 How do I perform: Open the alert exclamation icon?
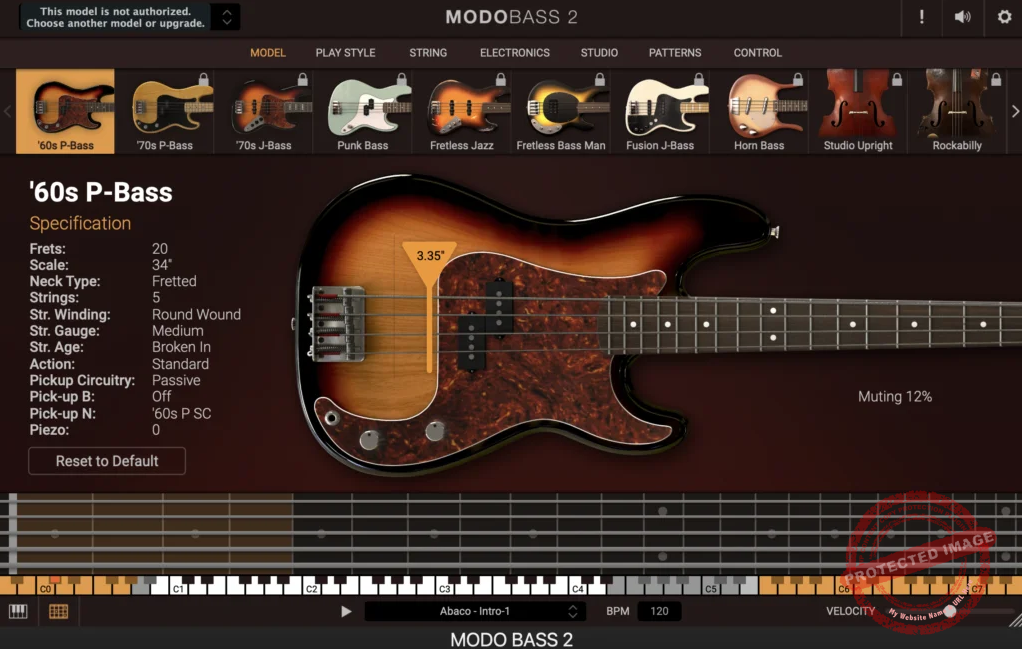coord(922,17)
